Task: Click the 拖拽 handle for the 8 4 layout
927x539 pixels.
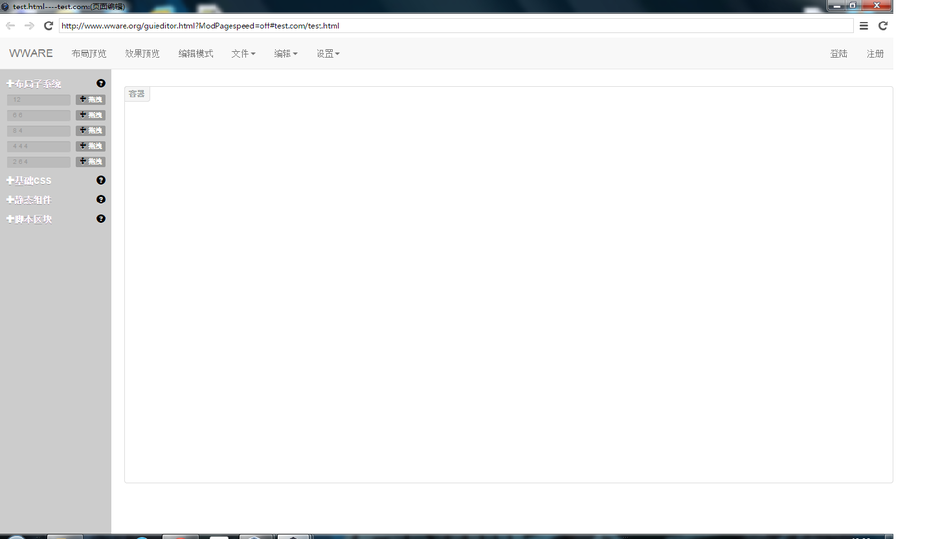Action: coord(90,131)
